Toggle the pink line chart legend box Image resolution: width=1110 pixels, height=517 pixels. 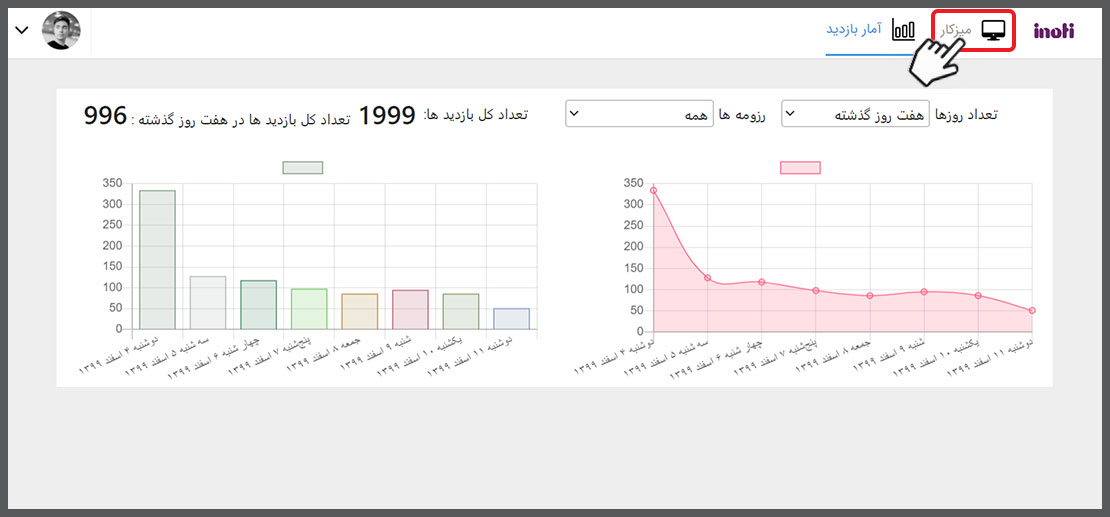(x=800, y=167)
